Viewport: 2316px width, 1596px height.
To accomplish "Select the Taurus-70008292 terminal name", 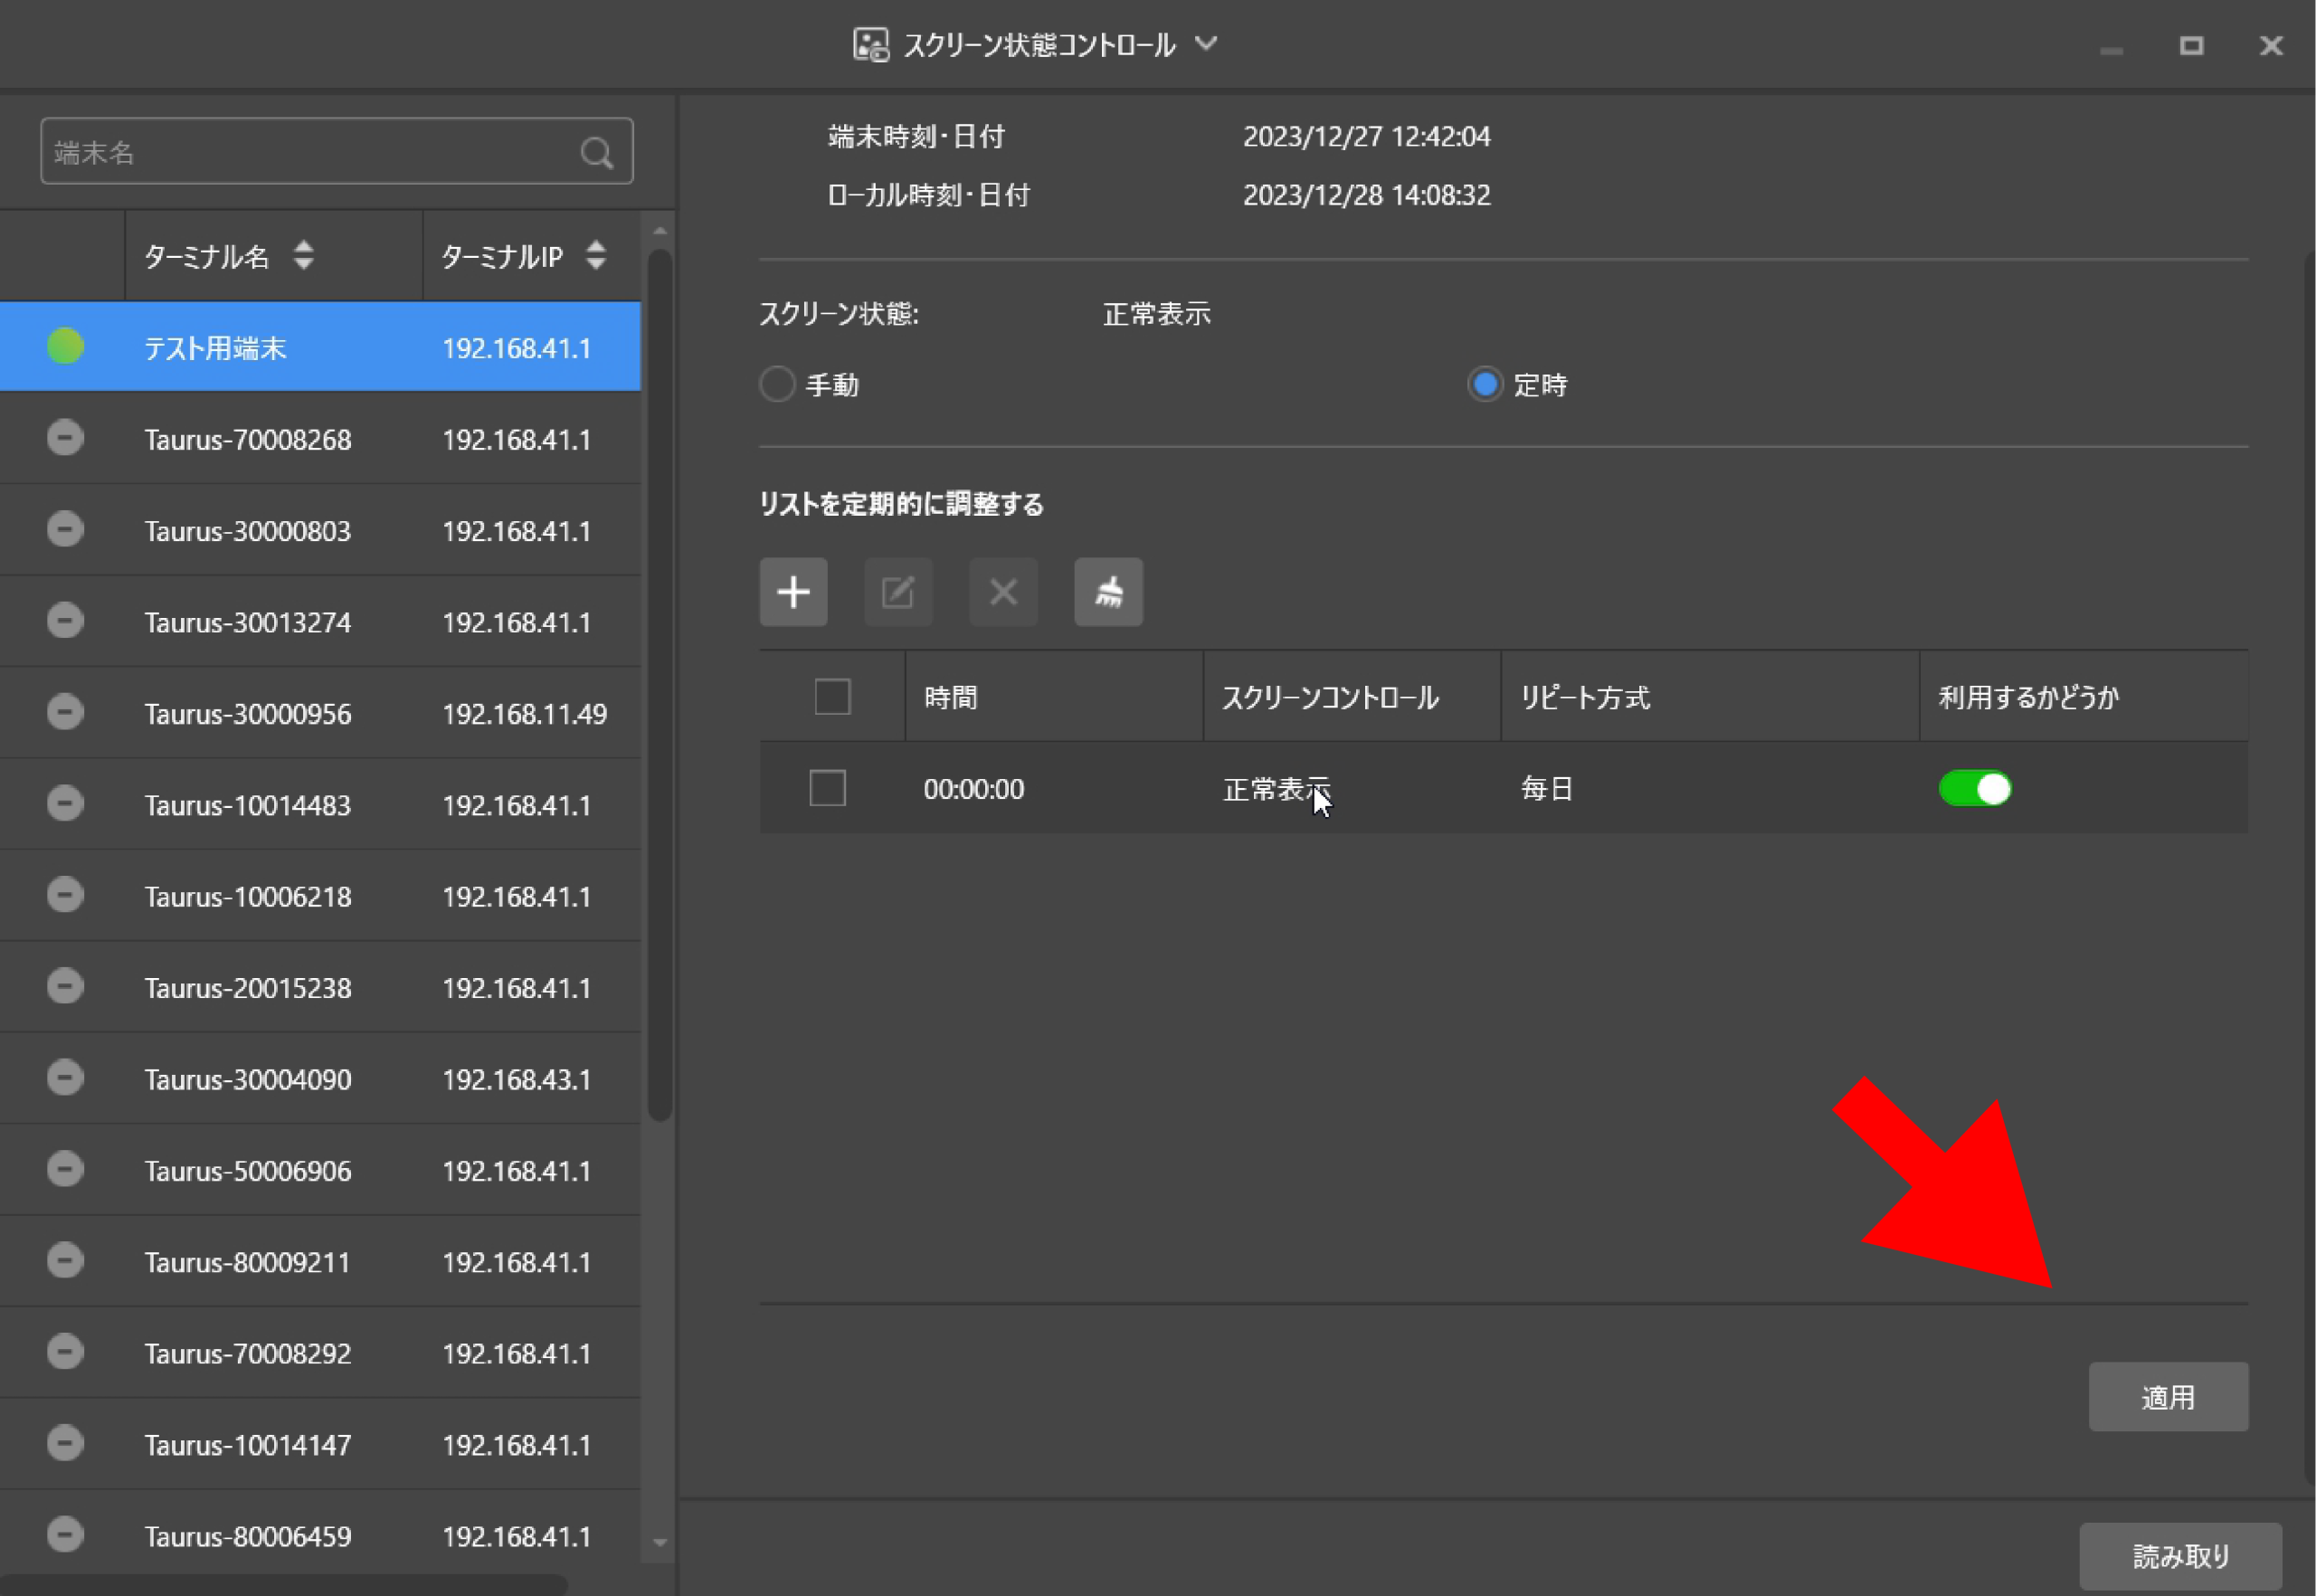I will click(x=247, y=1353).
